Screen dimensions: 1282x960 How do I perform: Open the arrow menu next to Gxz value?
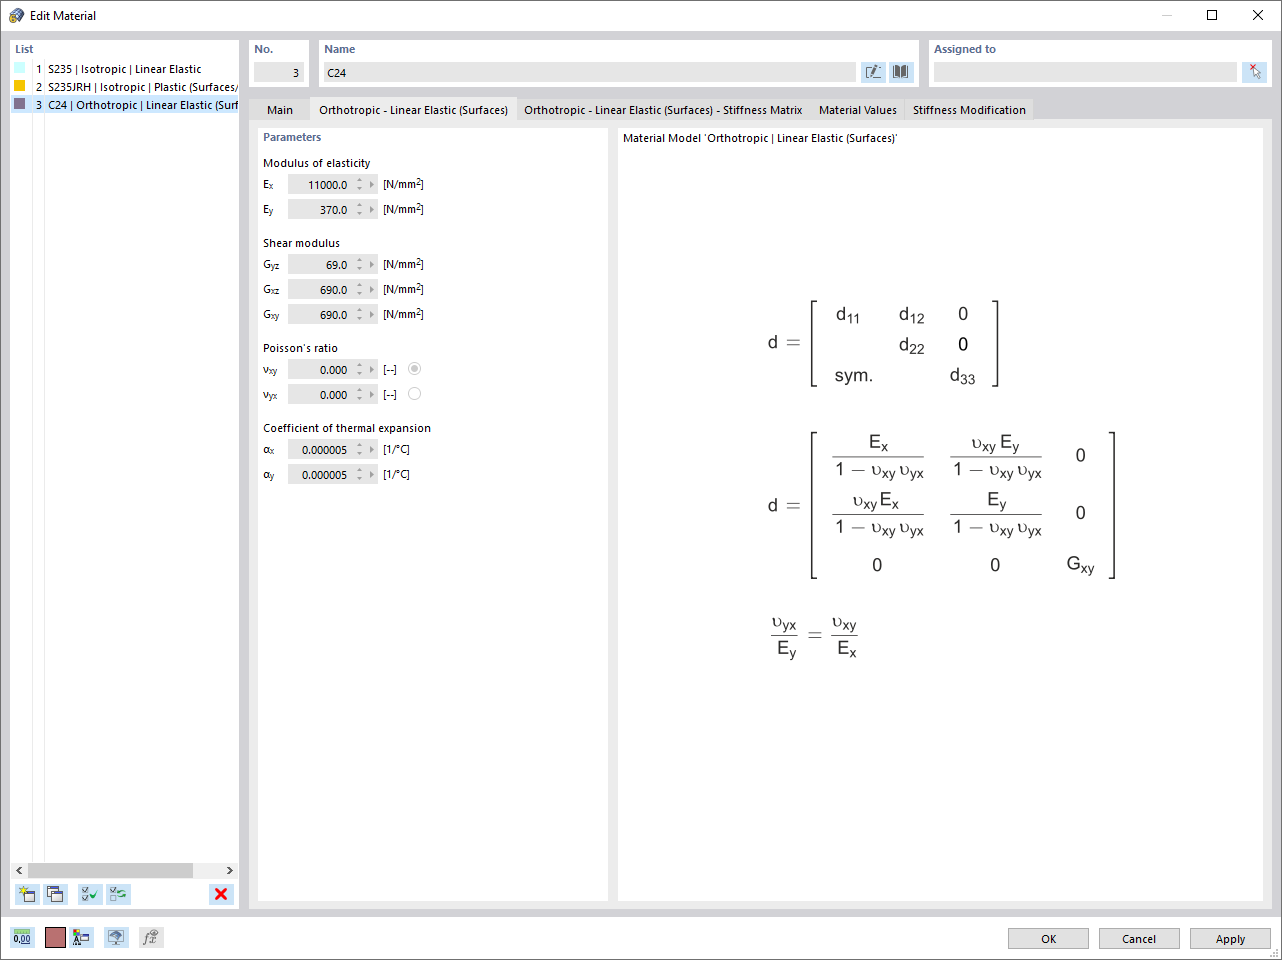[372, 290]
